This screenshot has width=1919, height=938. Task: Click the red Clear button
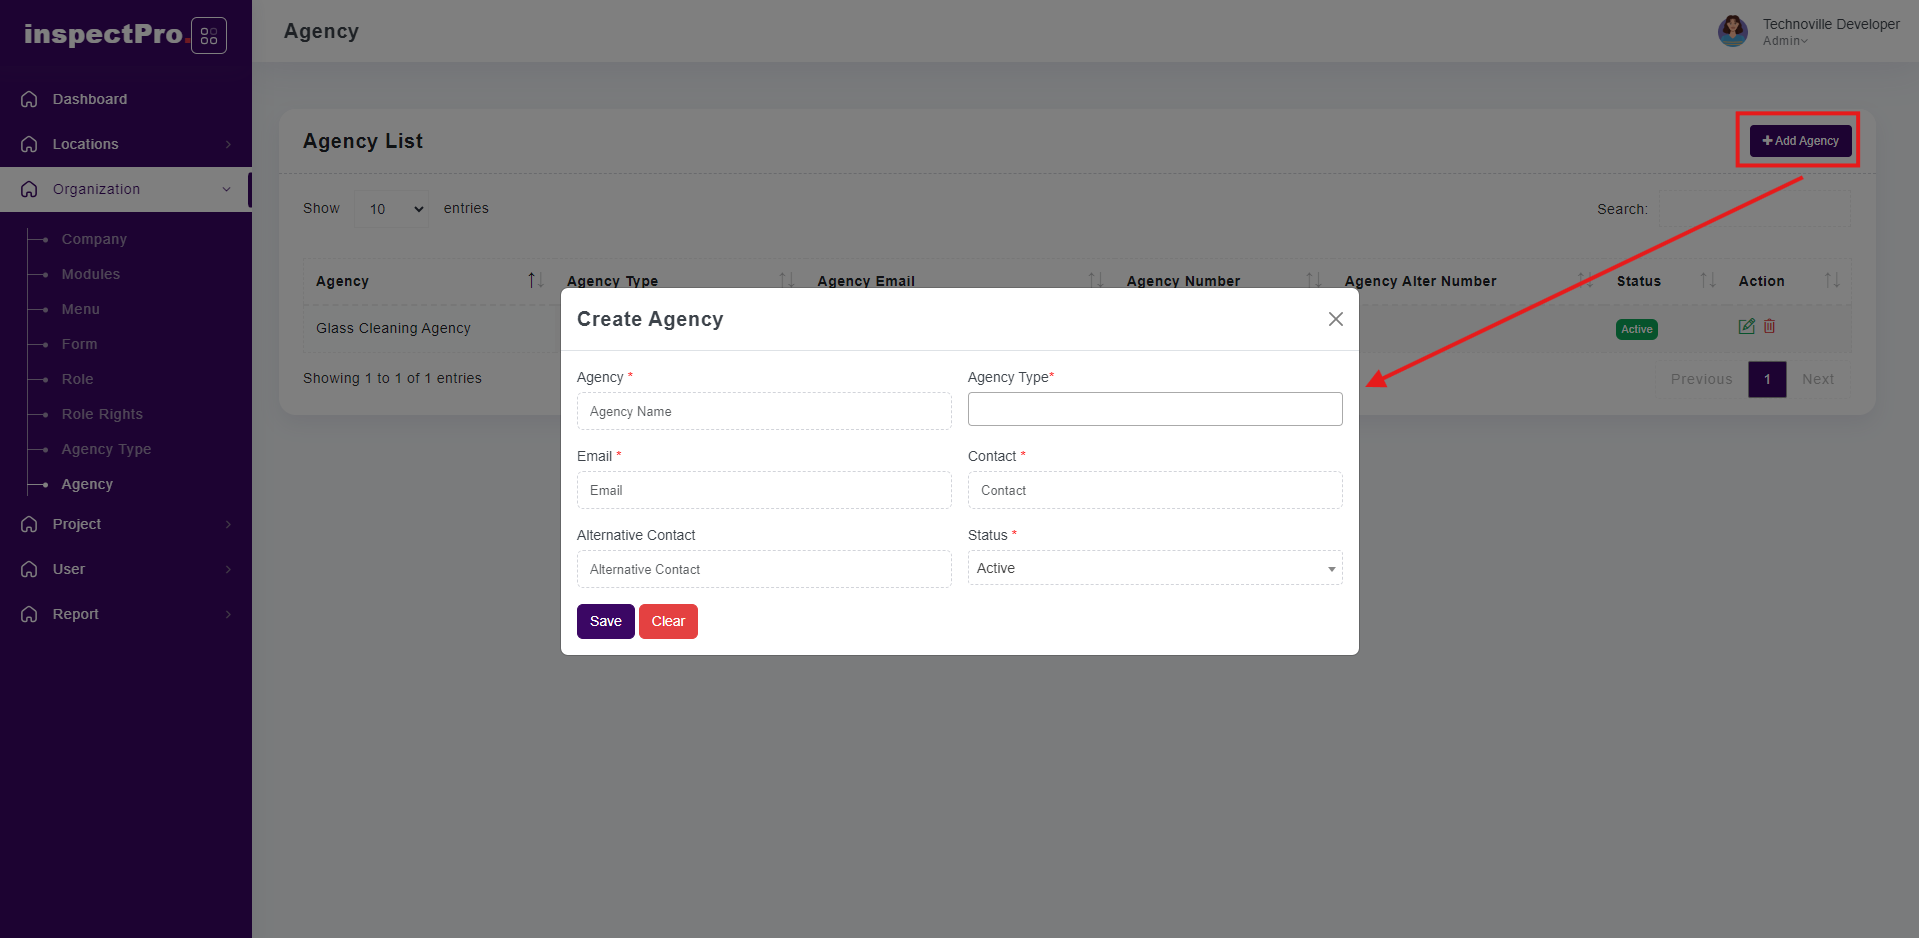pyautogui.click(x=668, y=621)
